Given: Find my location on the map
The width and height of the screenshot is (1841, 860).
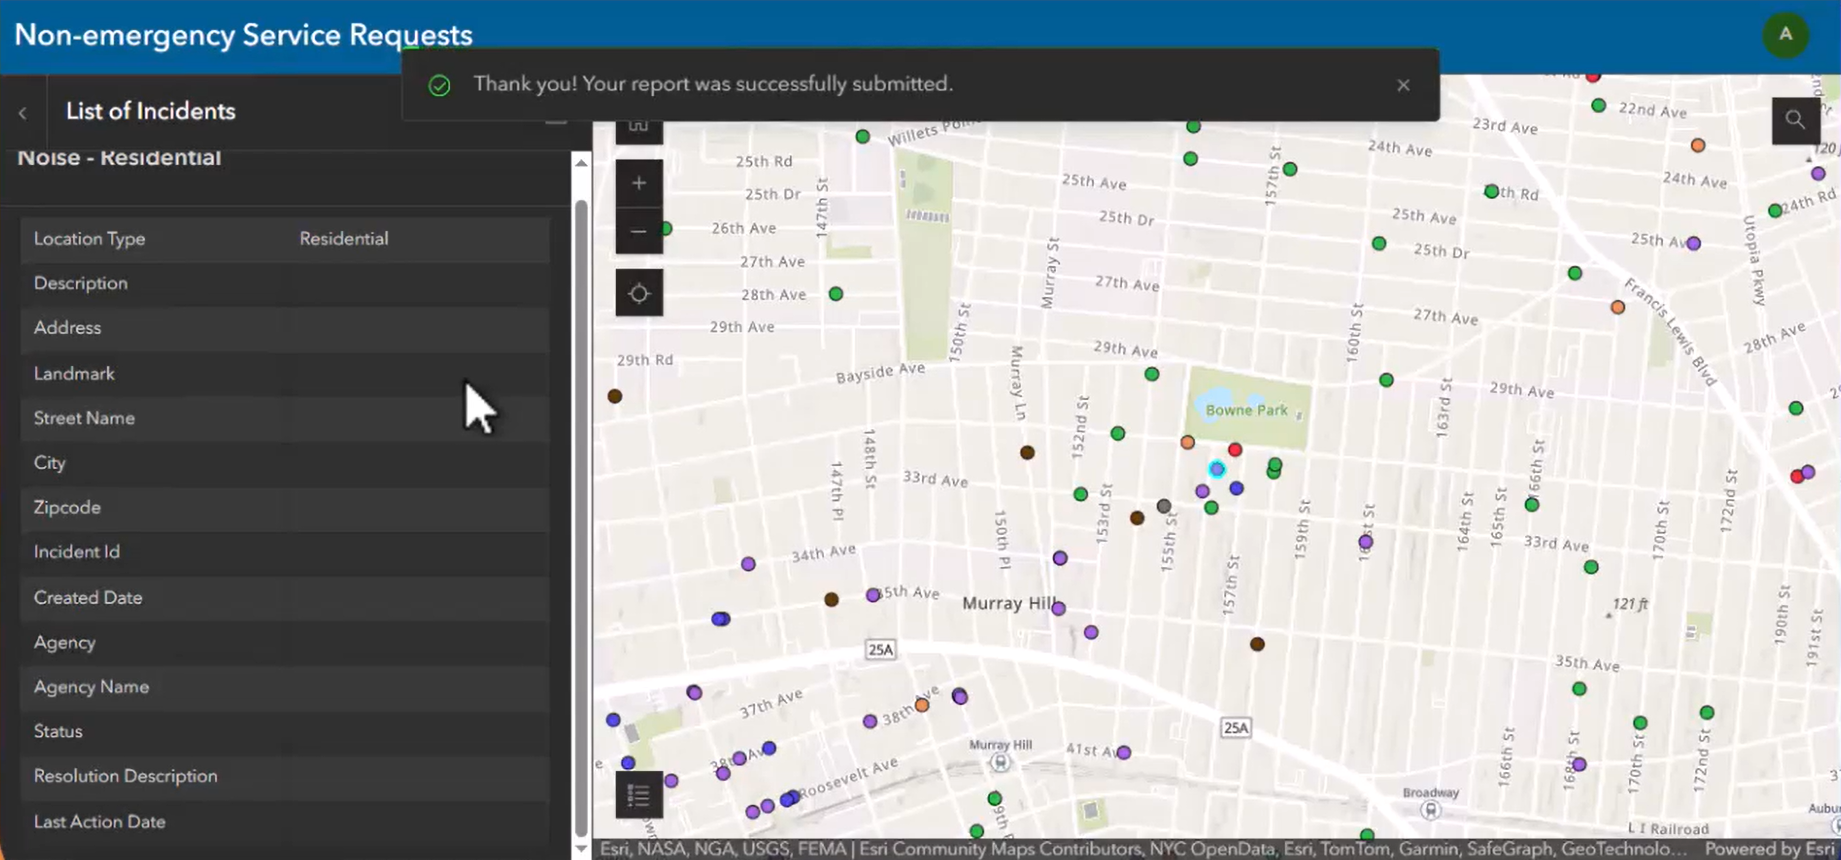Looking at the screenshot, I should (639, 293).
